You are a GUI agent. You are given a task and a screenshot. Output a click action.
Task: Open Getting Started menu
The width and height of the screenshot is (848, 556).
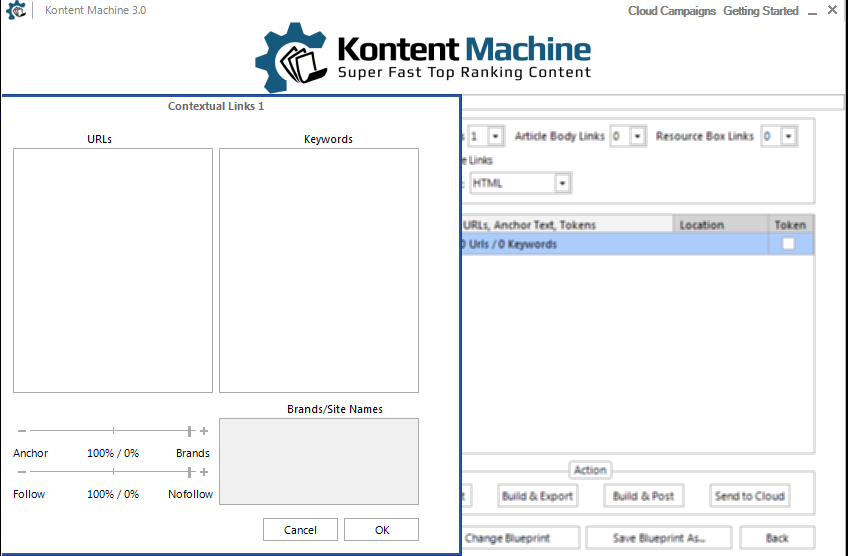click(761, 11)
